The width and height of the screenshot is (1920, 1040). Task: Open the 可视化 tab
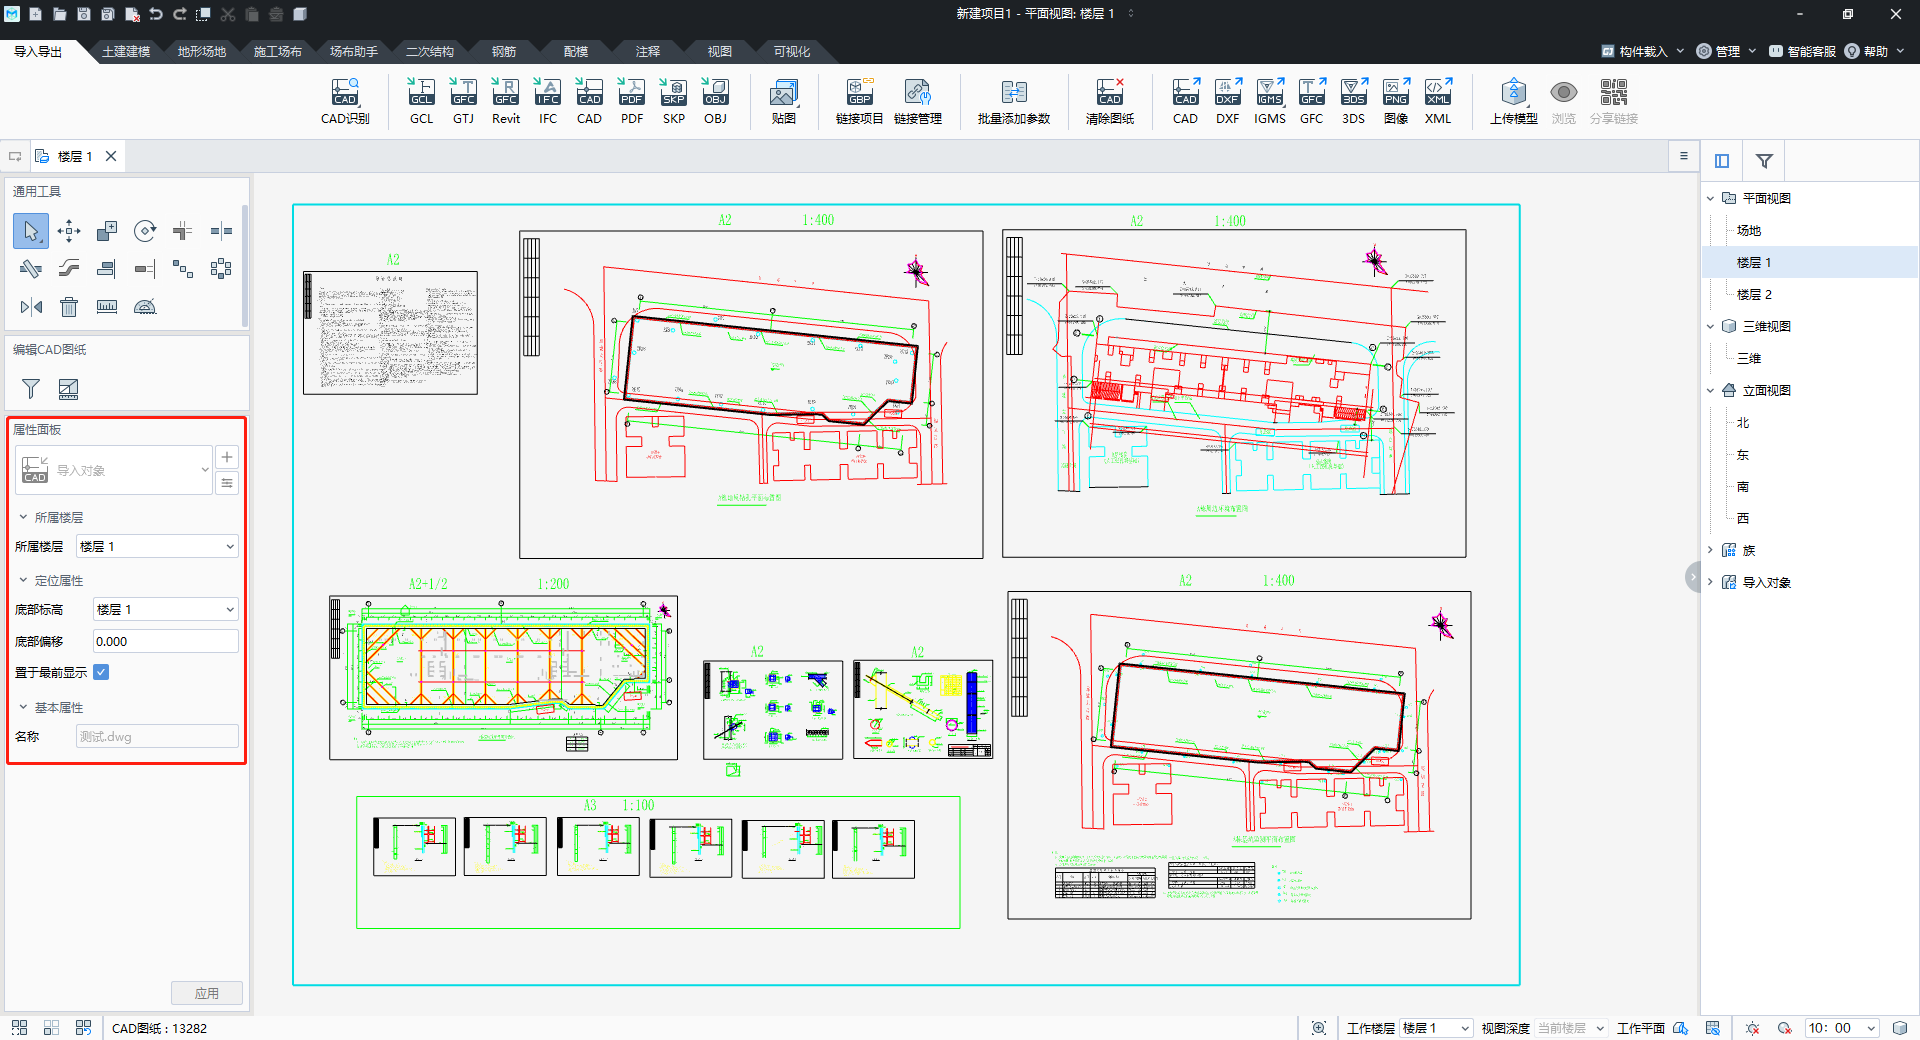pos(792,51)
